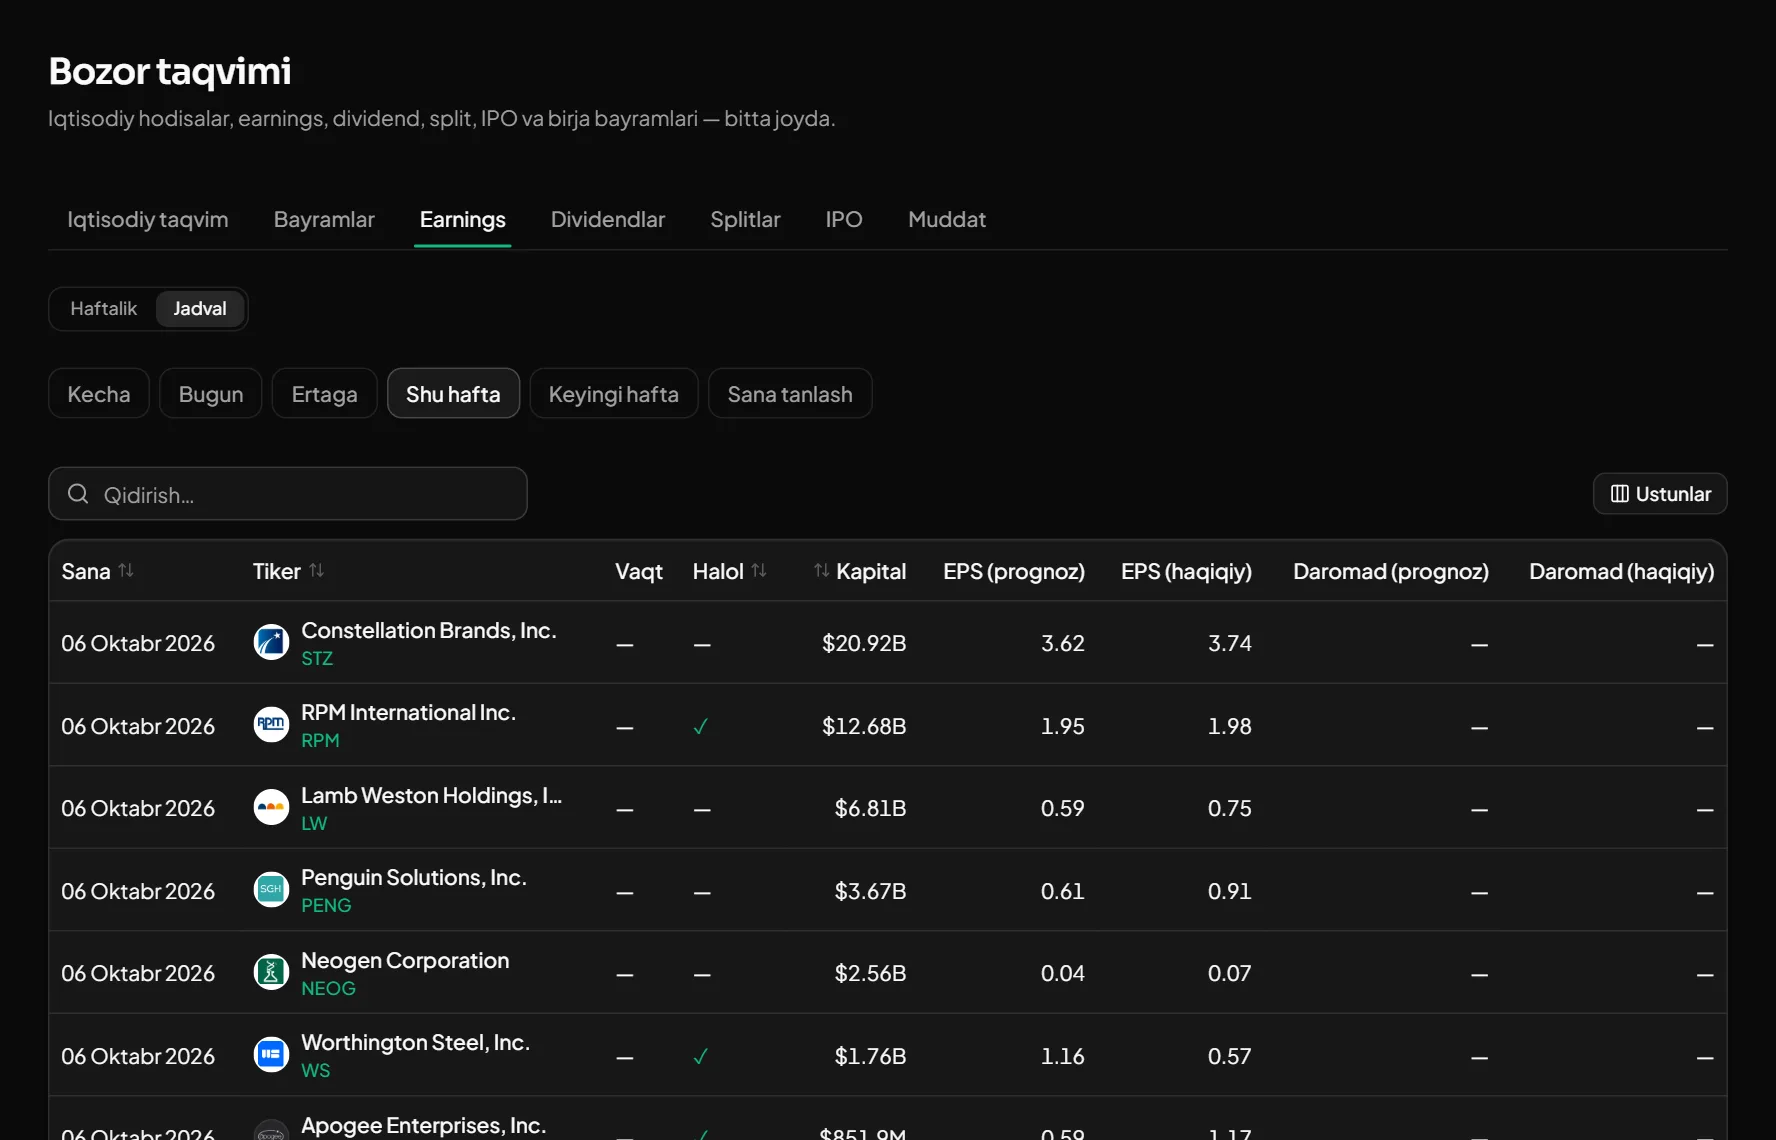Open the PENG ticker link

tap(326, 905)
